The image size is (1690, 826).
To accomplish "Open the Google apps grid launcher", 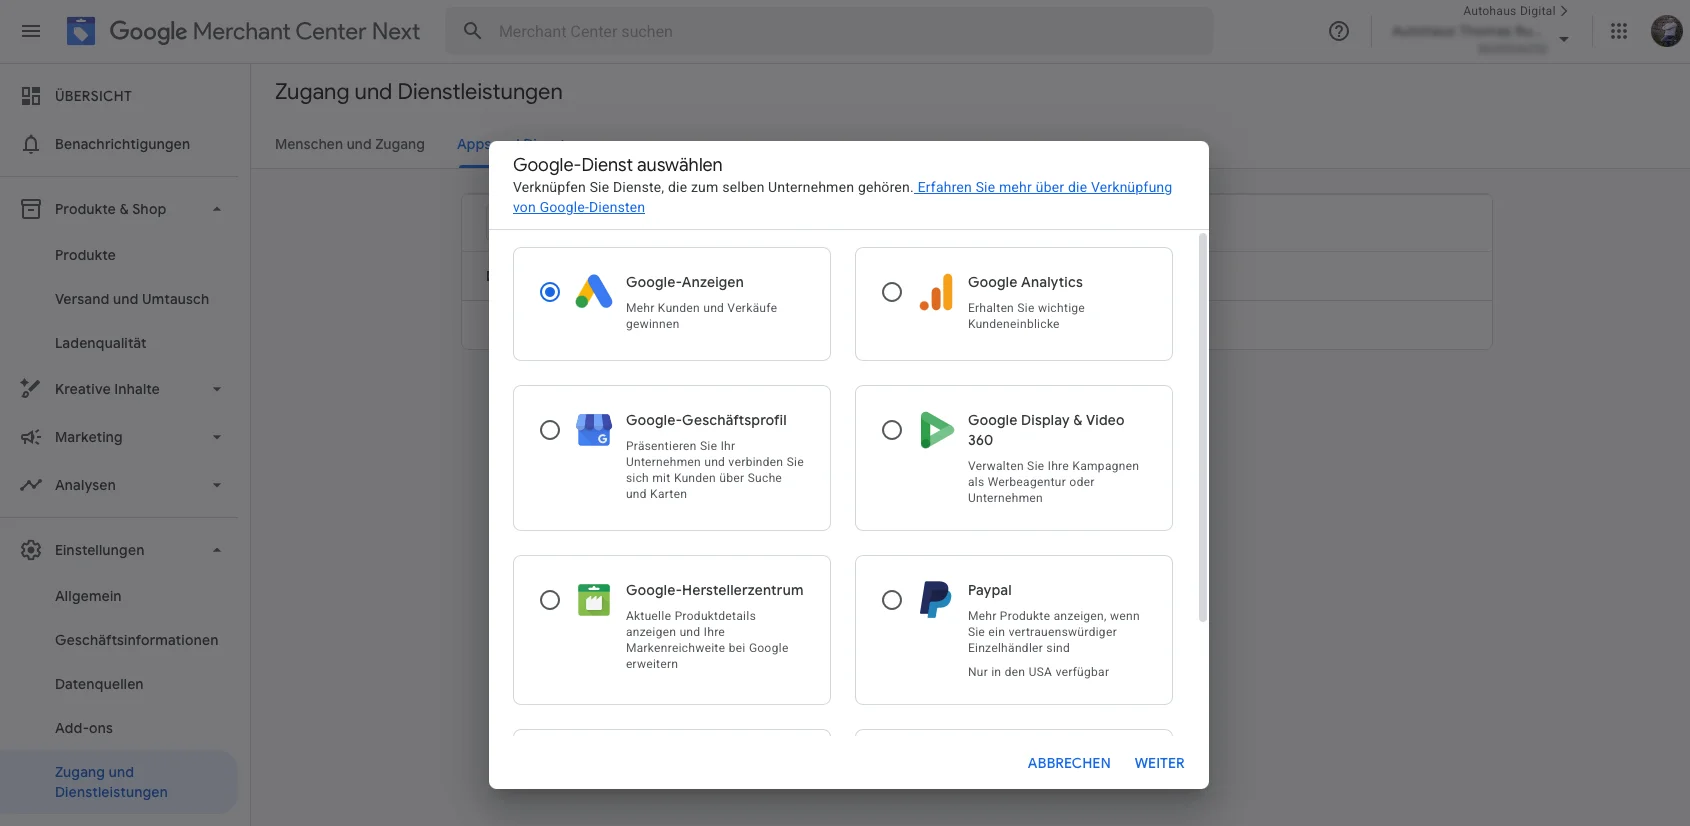I will pos(1619,31).
